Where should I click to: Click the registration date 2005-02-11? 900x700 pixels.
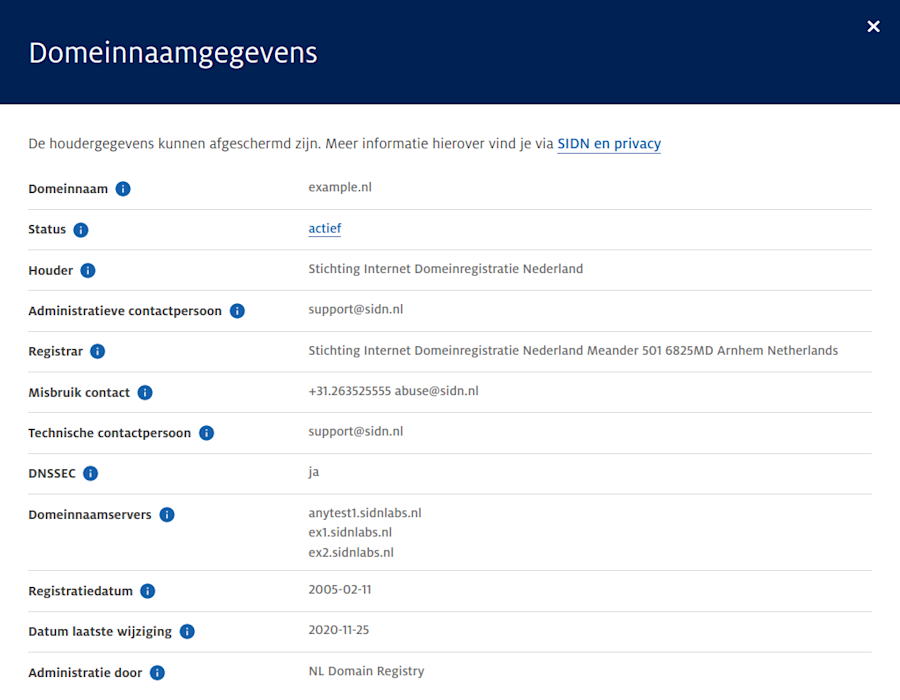340,589
